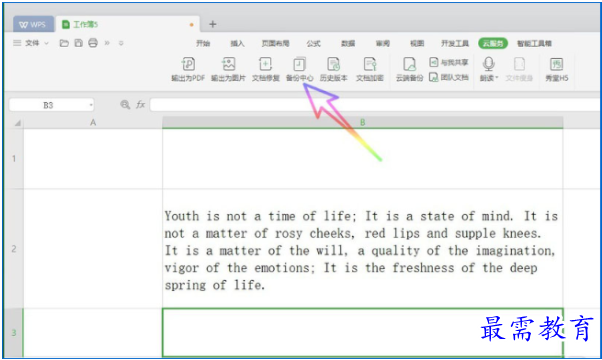Click the open folder icon in quick toolbar
This screenshot has height=360, width=602.
coord(64,43)
